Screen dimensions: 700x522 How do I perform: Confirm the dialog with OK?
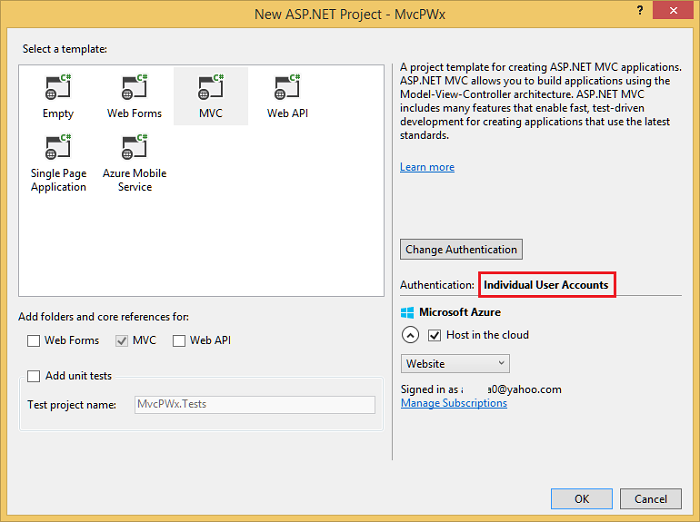point(581,498)
